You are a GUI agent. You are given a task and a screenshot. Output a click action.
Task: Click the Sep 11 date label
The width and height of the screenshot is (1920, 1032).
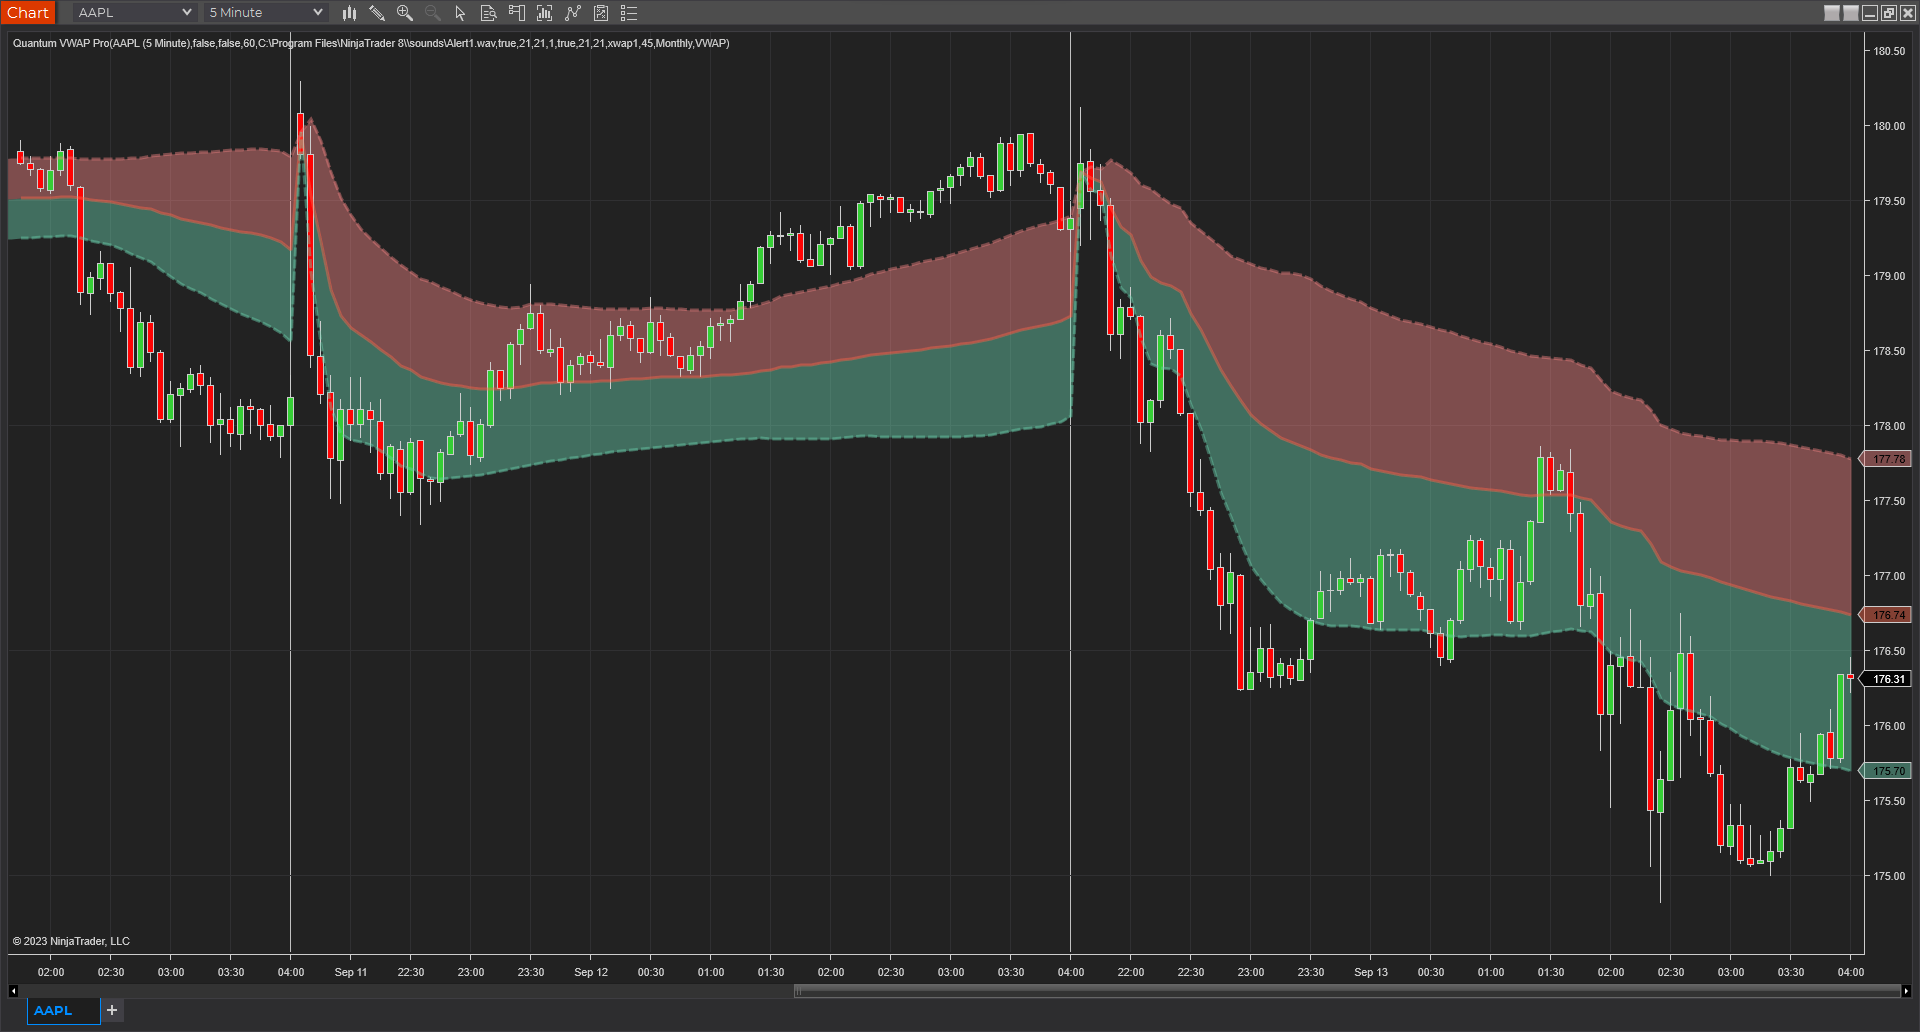[351, 972]
